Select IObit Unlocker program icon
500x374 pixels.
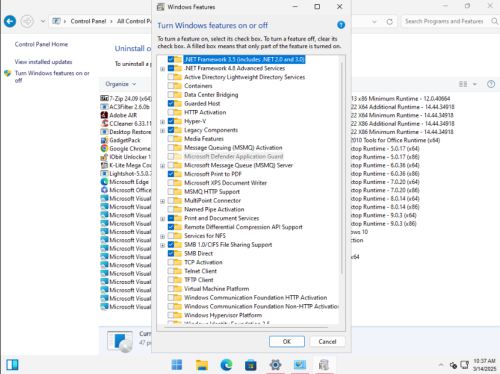pyautogui.click(x=104, y=157)
